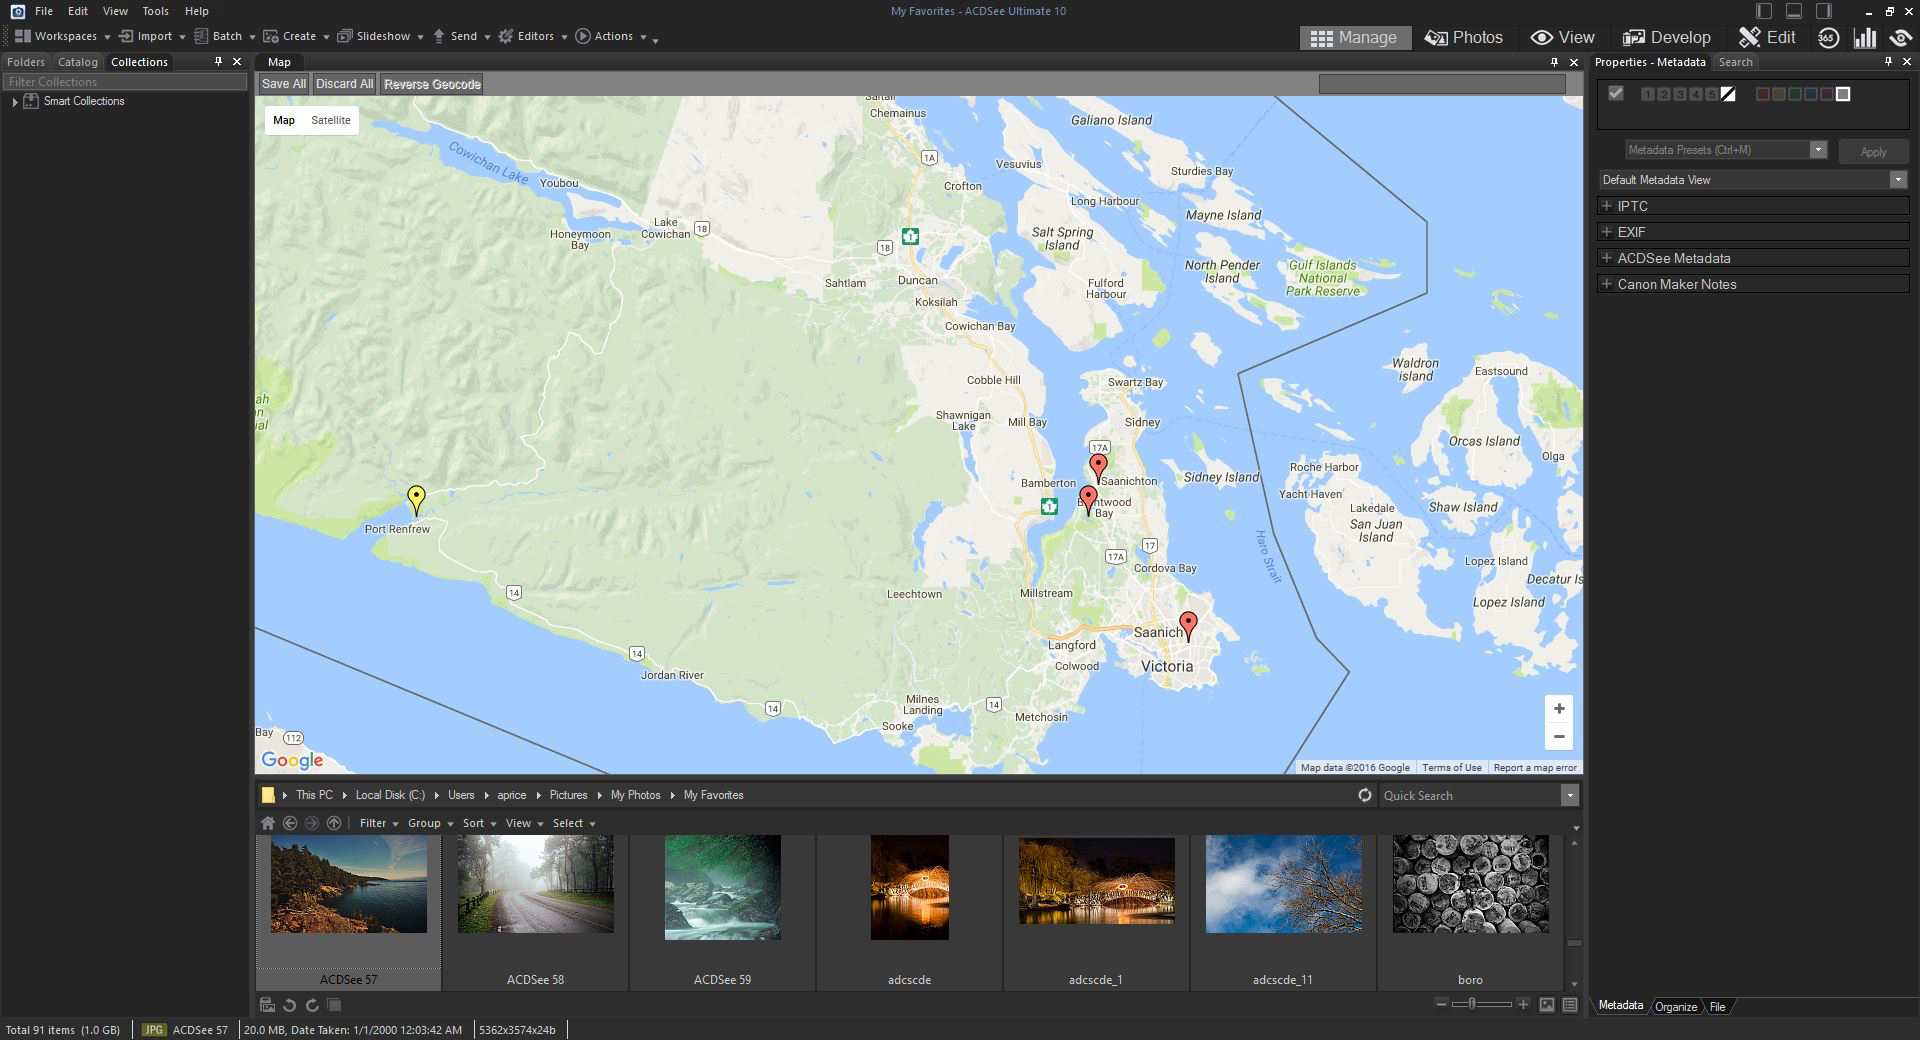The height and width of the screenshot is (1040, 1920).
Task: Refresh the file list
Action: [1364, 795]
